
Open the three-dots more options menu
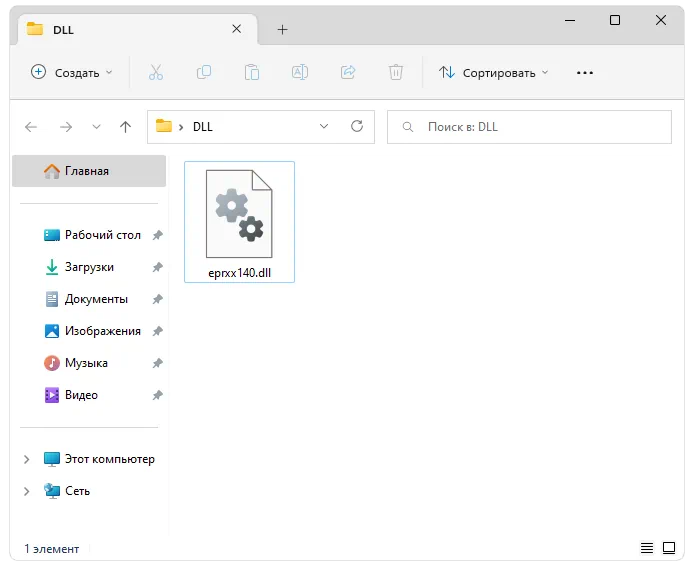[585, 73]
